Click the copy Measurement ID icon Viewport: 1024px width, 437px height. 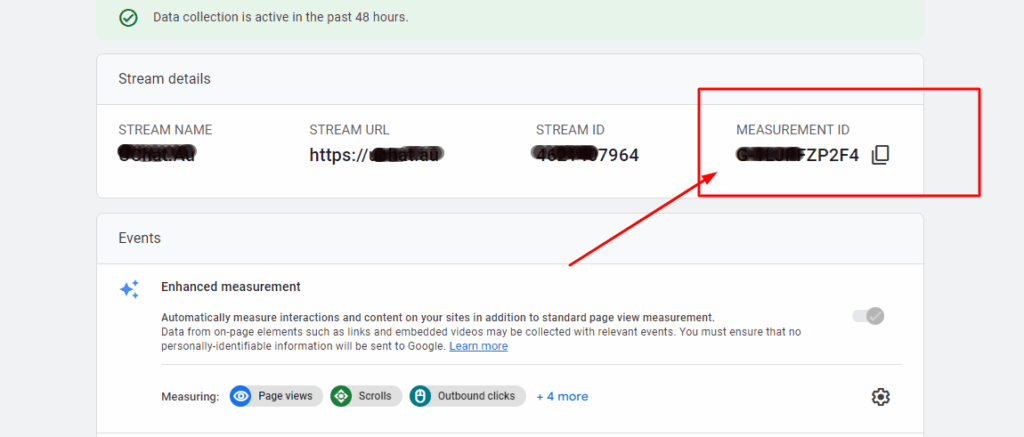click(x=880, y=155)
